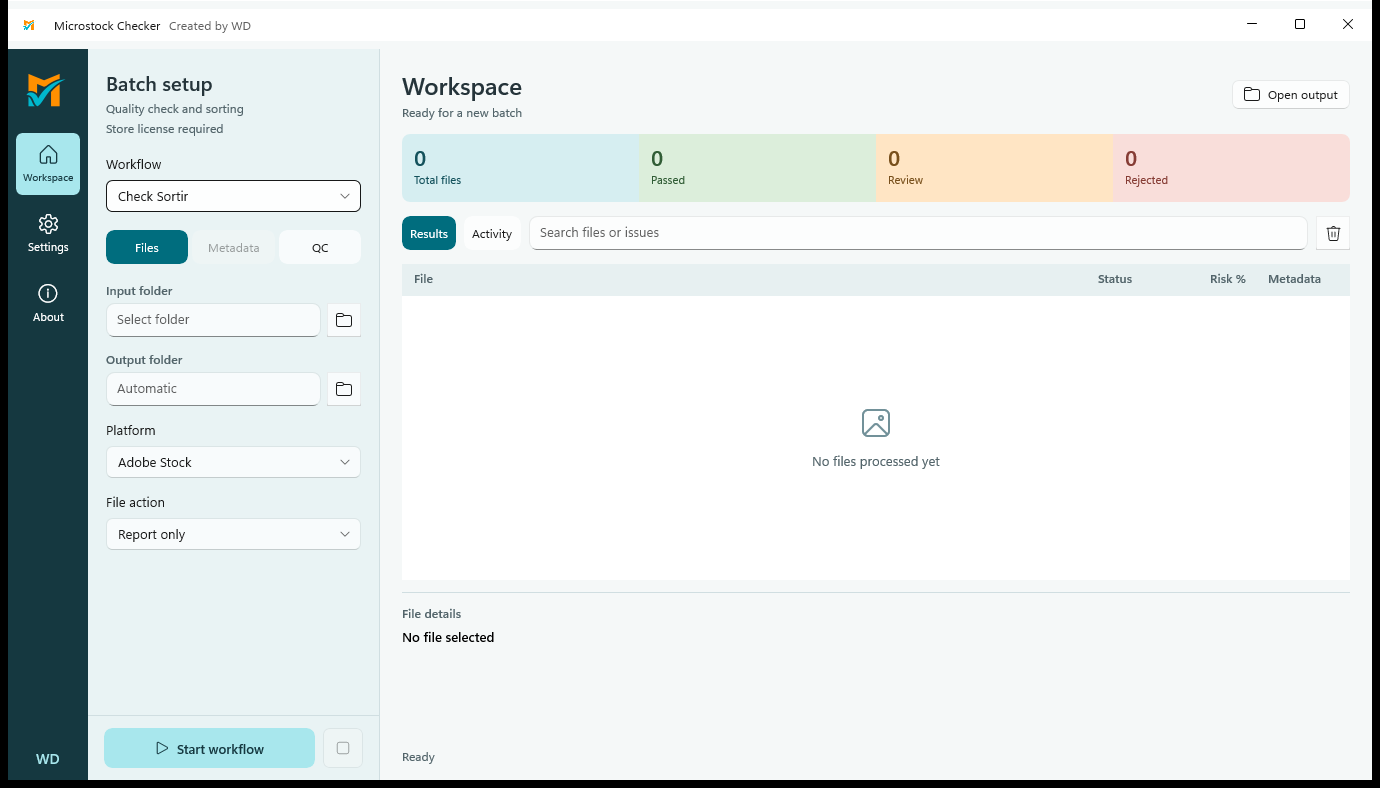Click the Output folder path field
The height and width of the screenshot is (788, 1380).
coord(213,389)
